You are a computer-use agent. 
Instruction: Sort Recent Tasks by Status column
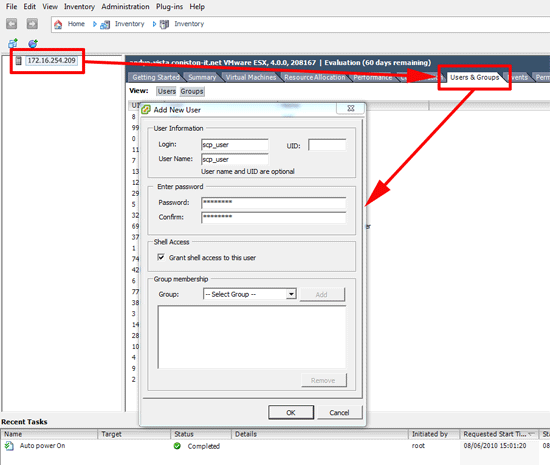pos(201,434)
